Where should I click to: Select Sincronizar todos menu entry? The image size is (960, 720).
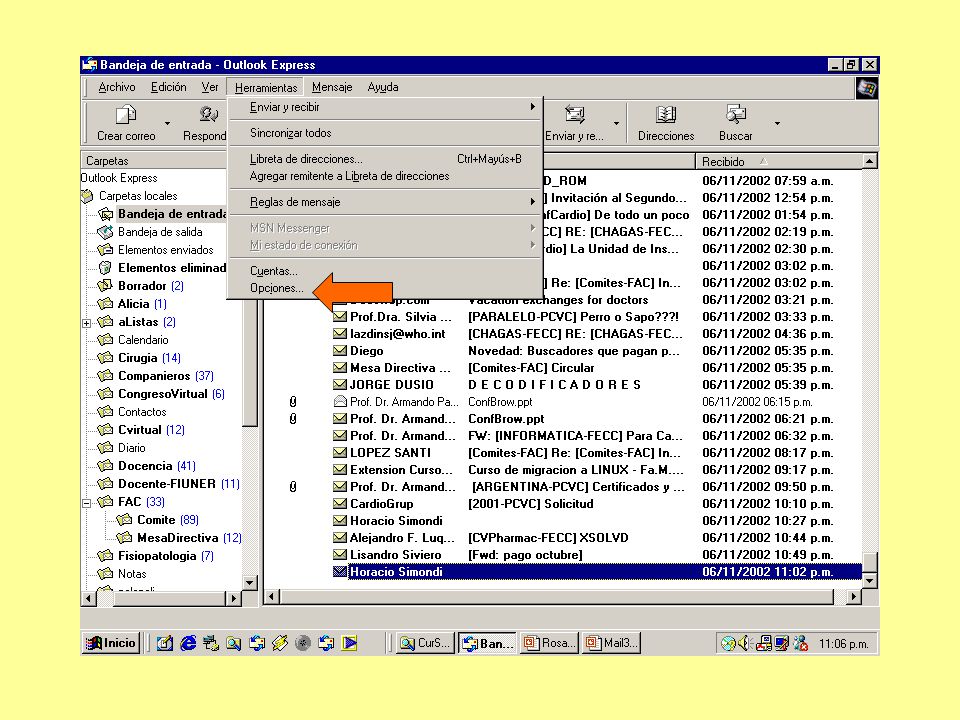385,133
